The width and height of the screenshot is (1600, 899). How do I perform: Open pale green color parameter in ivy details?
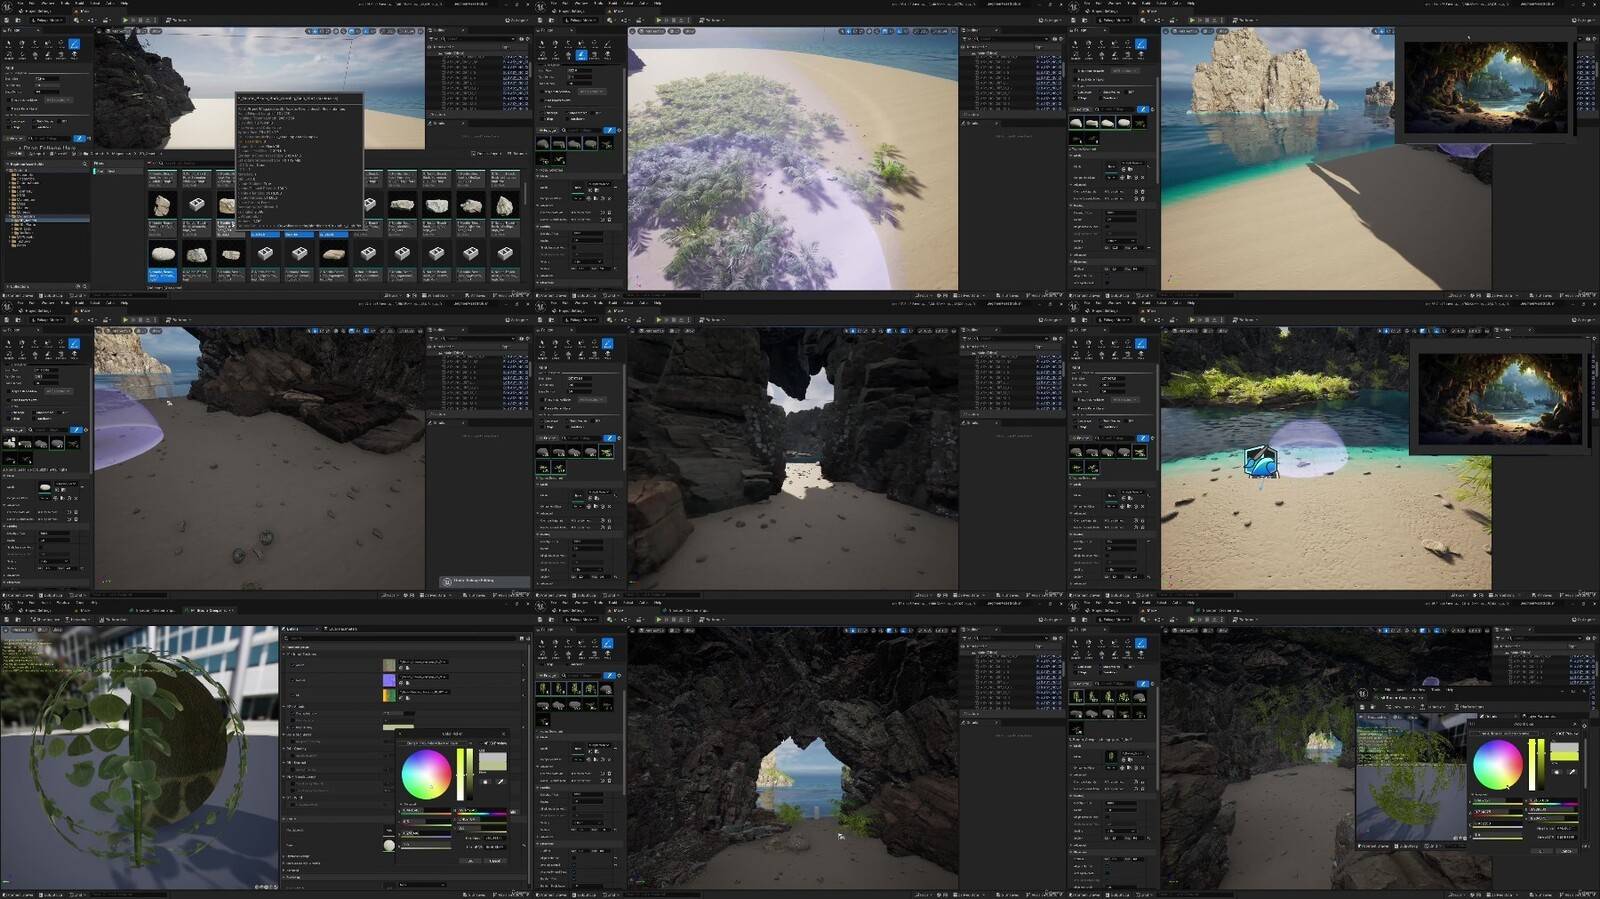click(x=398, y=726)
